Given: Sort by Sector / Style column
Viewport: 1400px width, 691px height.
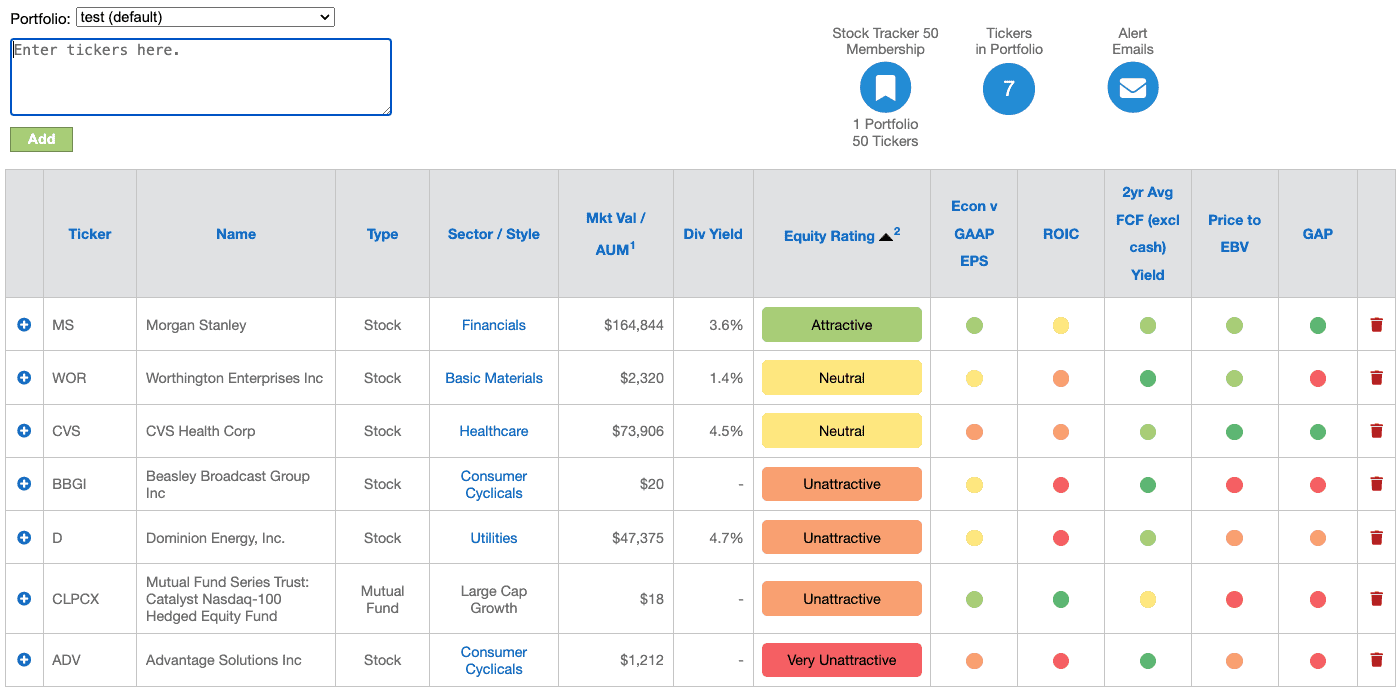Looking at the screenshot, I should pos(494,234).
